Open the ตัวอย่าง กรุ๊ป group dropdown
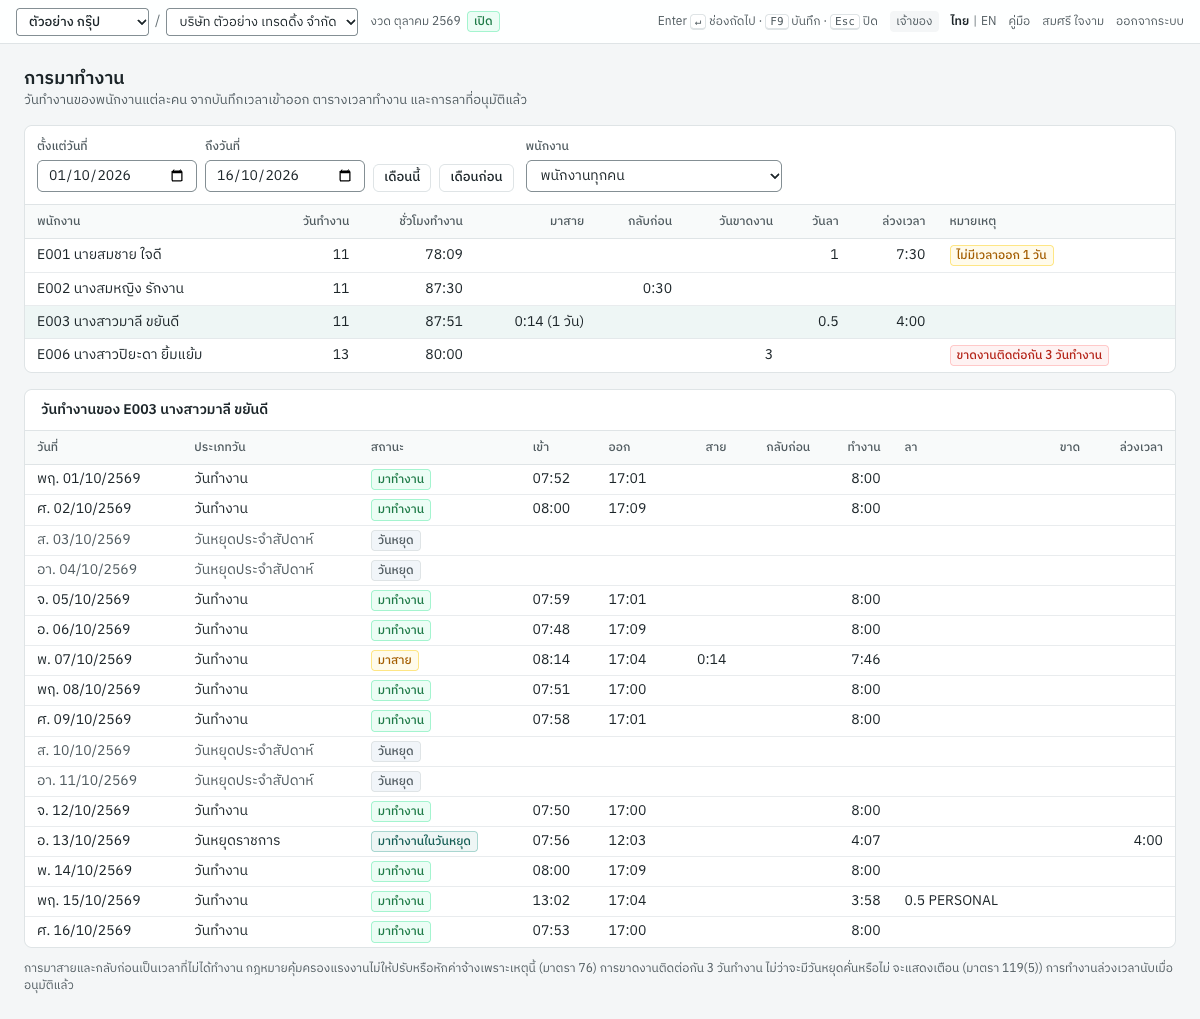 pyautogui.click(x=82, y=22)
